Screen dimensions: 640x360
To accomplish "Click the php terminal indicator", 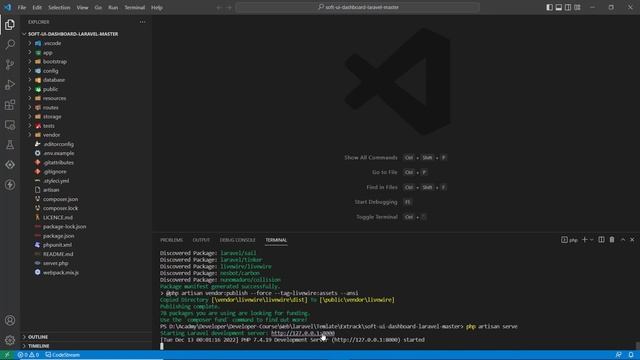I will point(569,240).
